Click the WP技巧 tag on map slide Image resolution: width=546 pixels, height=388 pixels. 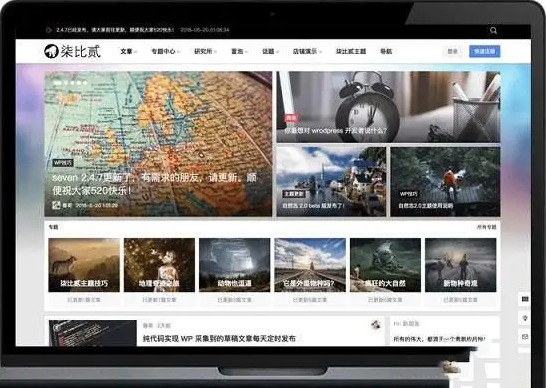63,163
